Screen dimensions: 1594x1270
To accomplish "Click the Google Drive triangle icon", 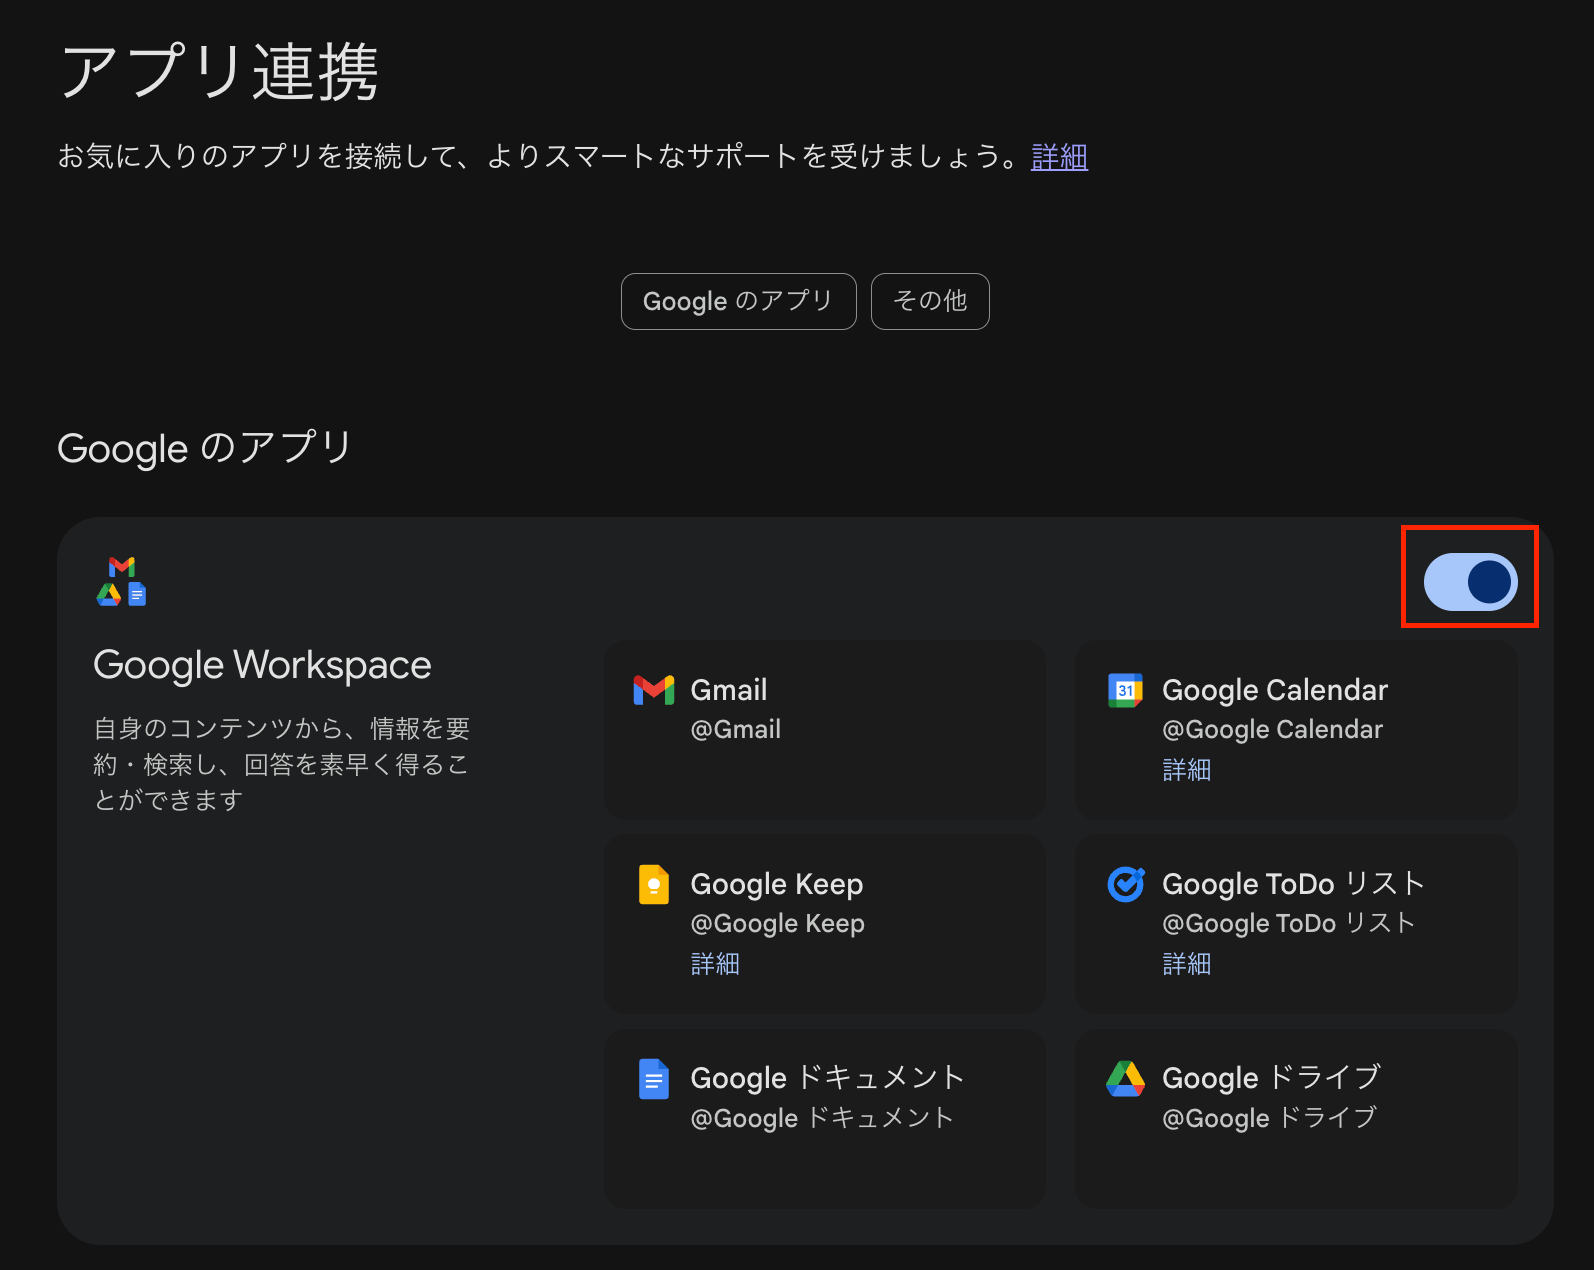I will [x=1126, y=1078].
